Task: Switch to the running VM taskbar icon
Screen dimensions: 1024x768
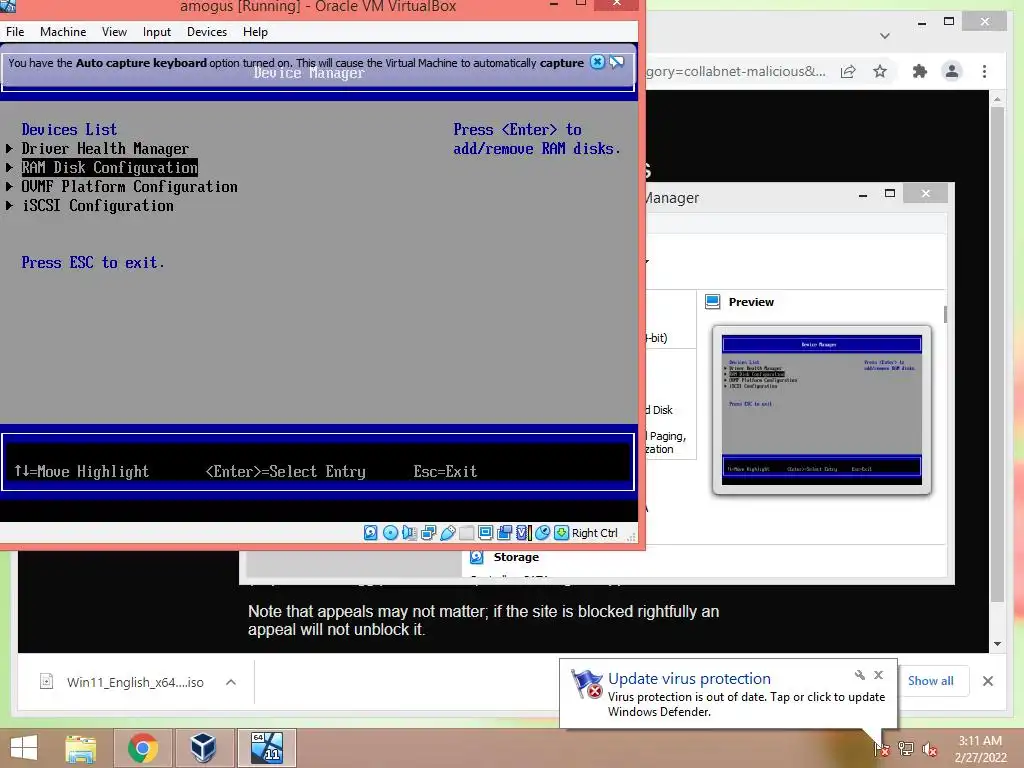Action: pos(266,748)
